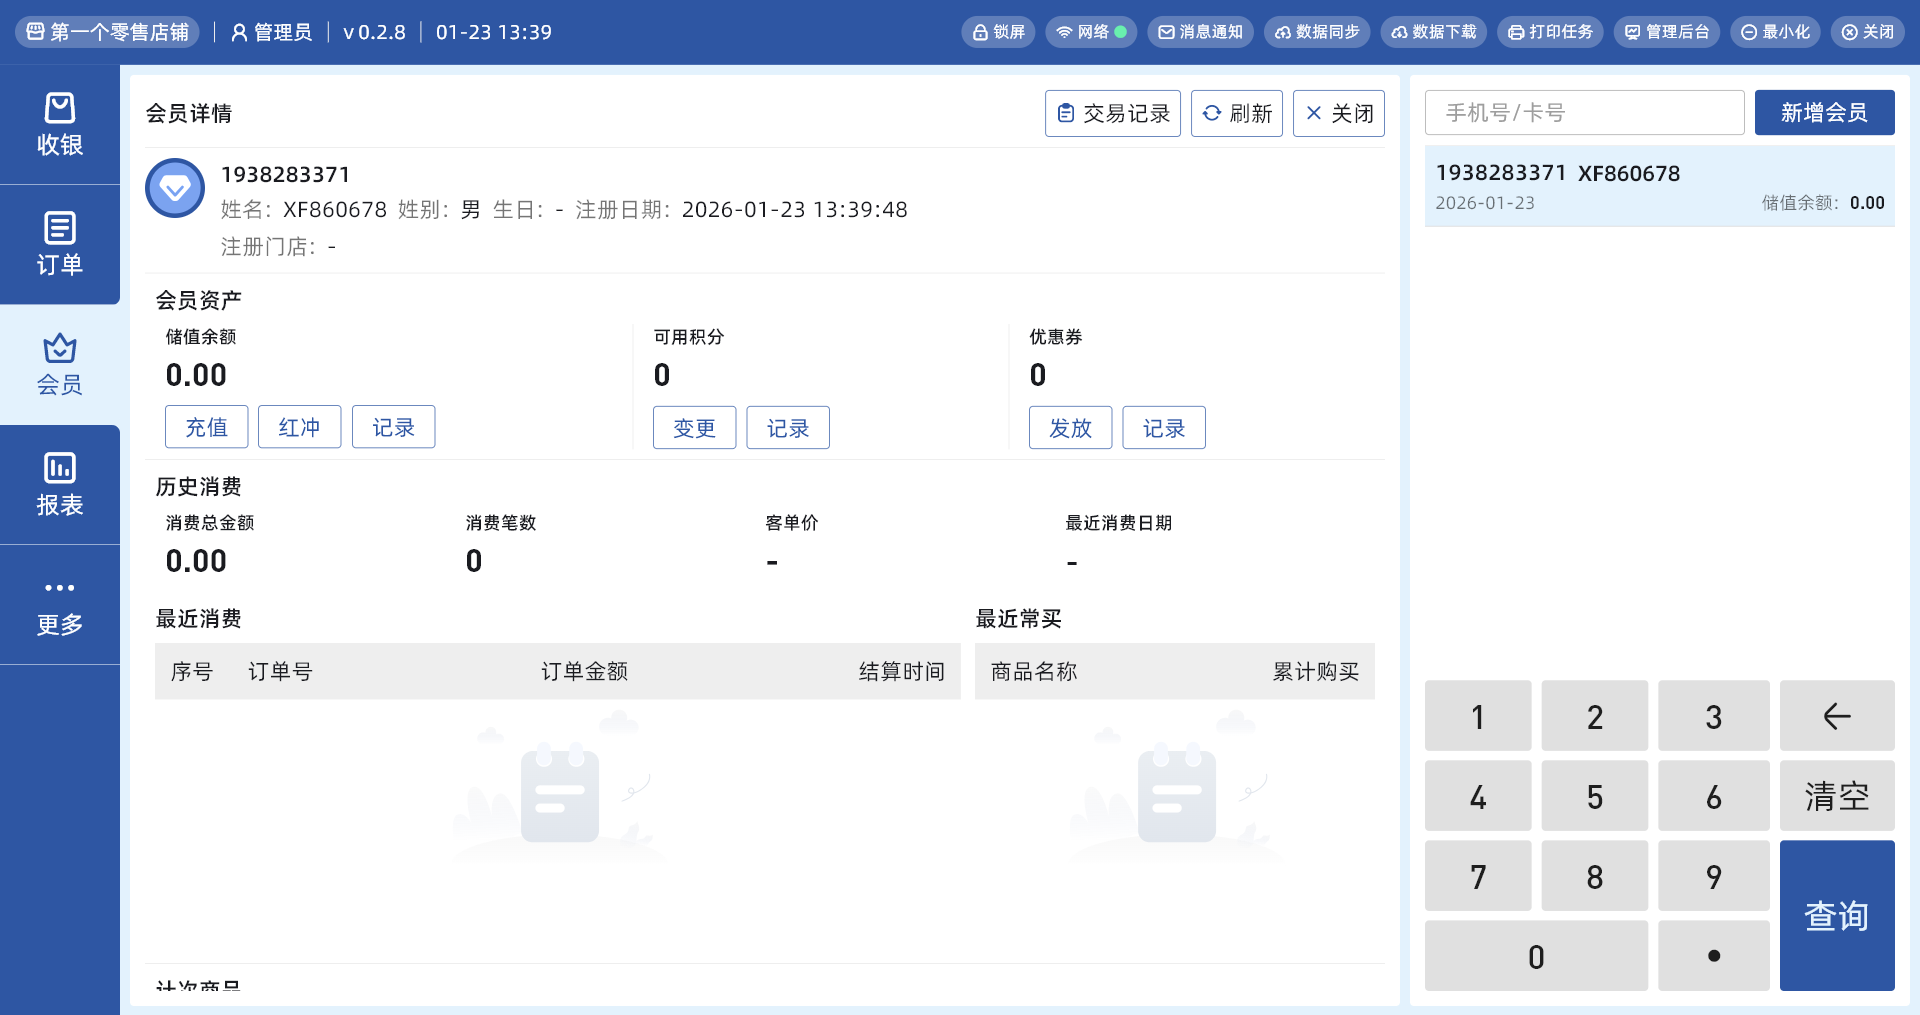1920x1015 pixels.
Task: Click 充值 to recharge stored balance
Action: coord(206,427)
